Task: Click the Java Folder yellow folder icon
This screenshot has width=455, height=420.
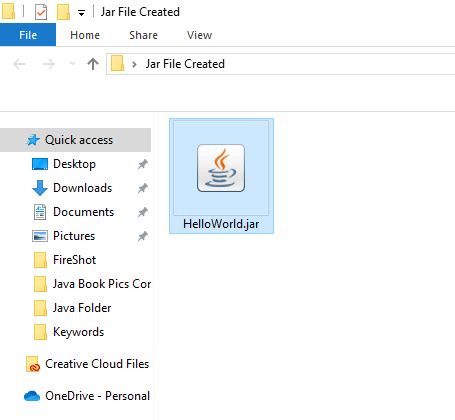Action: 40,308
